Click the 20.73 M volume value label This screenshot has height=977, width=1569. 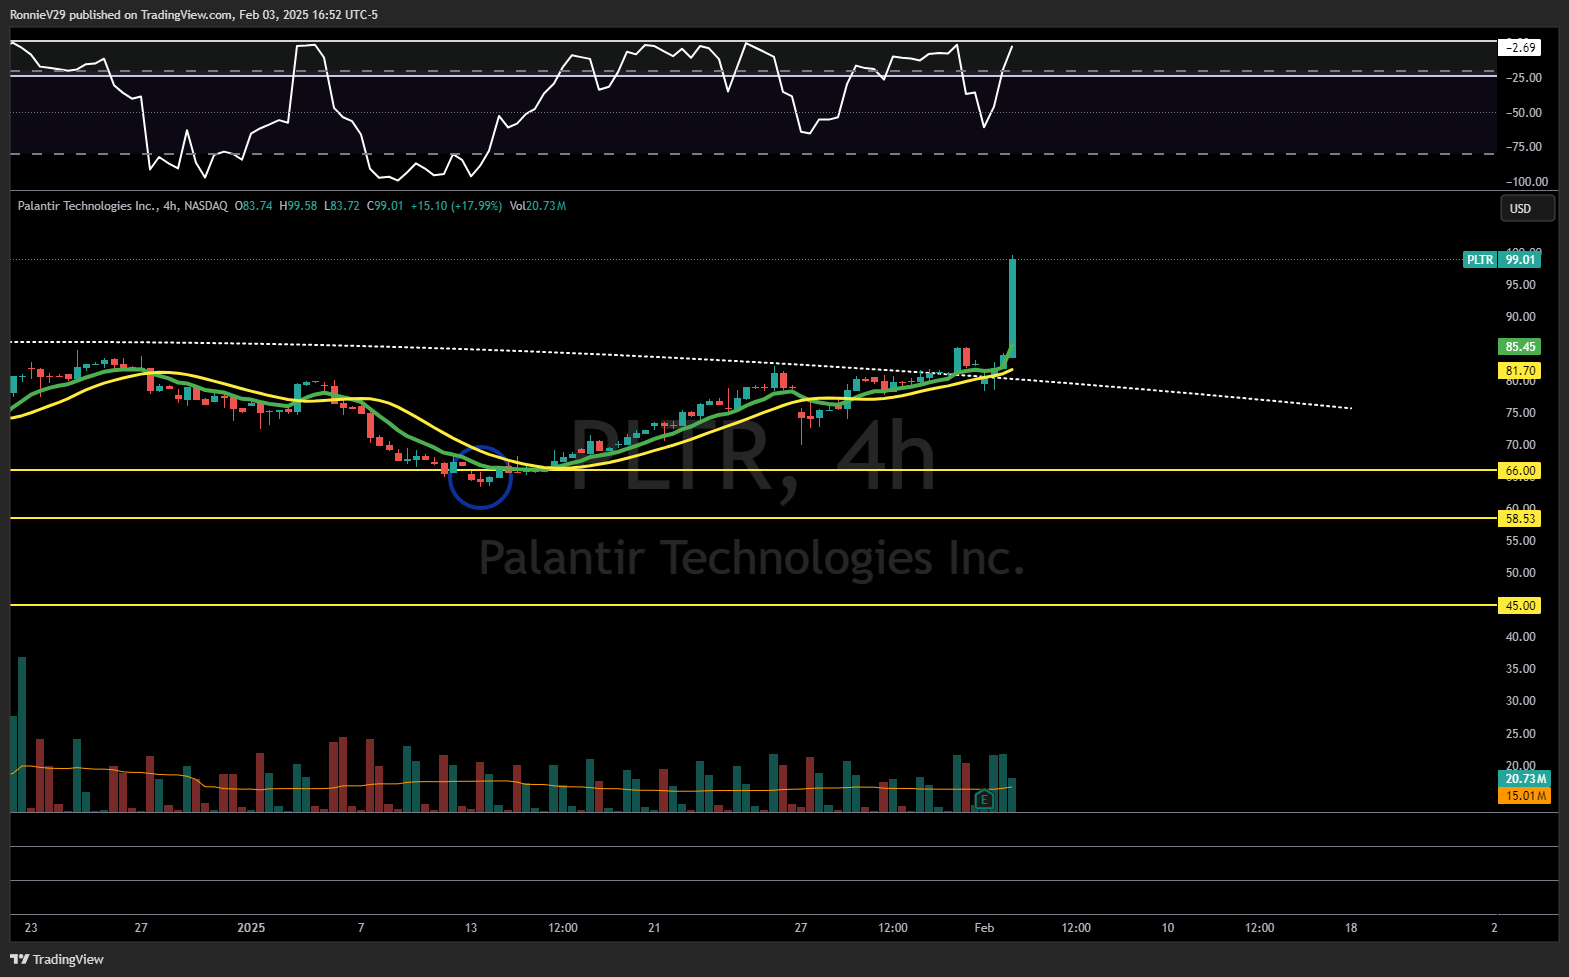(1525, 778)
